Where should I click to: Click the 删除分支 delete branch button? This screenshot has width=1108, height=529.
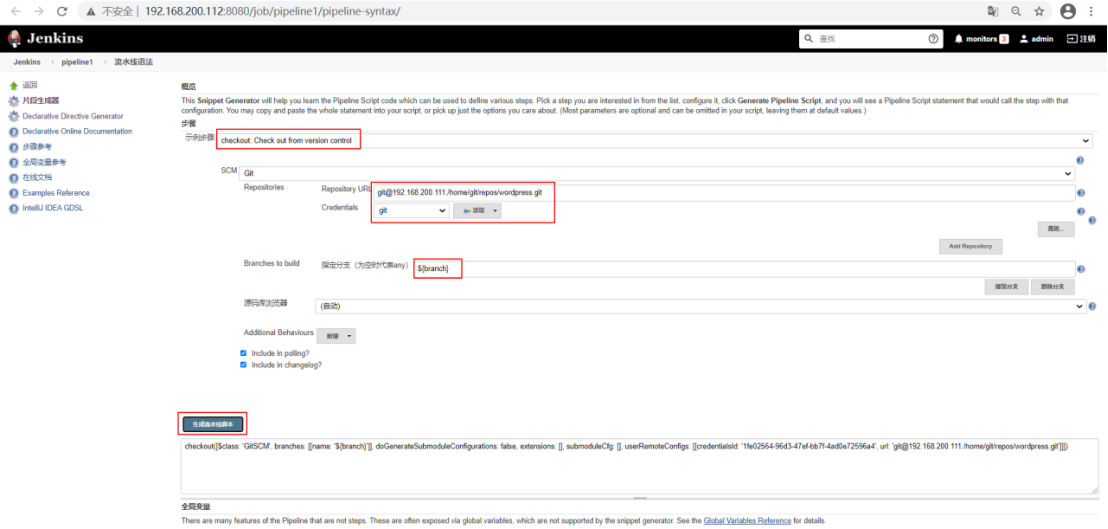[x=1053, y=287]
